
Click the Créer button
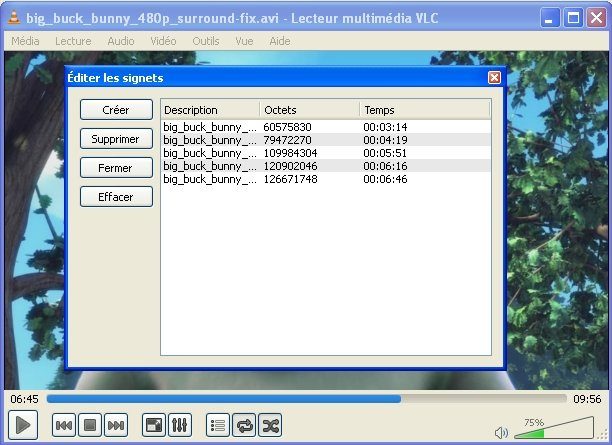click(116, 110)
